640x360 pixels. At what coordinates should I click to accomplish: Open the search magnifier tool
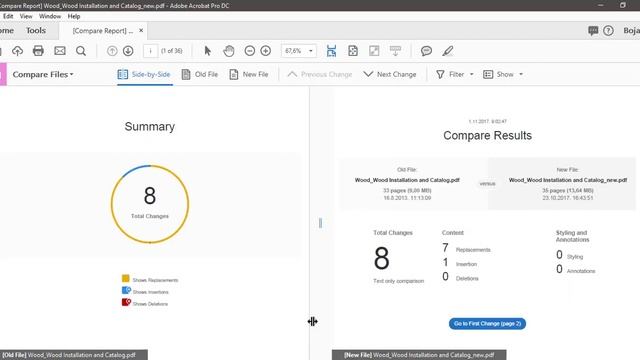pos(81,51)
